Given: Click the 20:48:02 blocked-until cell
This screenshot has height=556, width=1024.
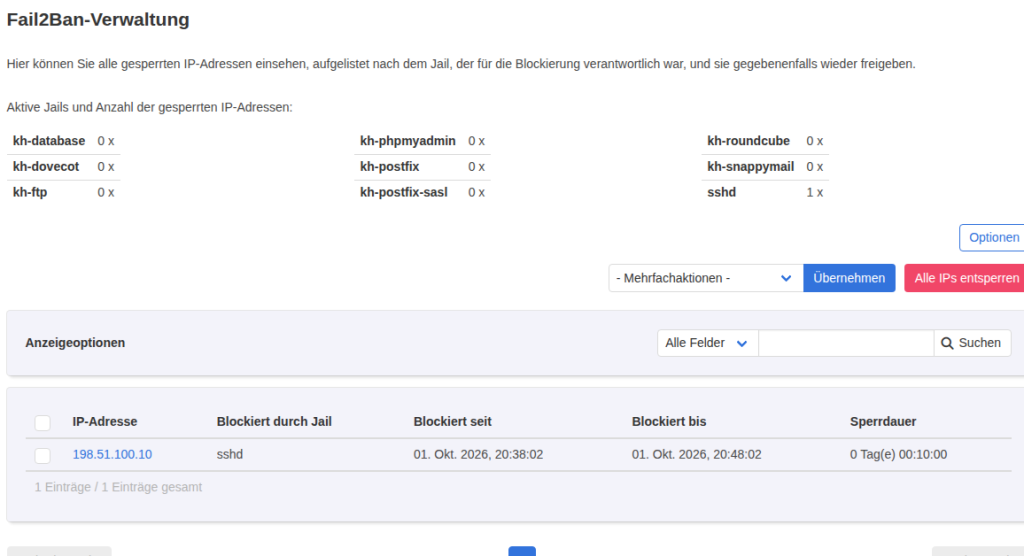Looking at the screenshot, I should (x=696, y=455).
